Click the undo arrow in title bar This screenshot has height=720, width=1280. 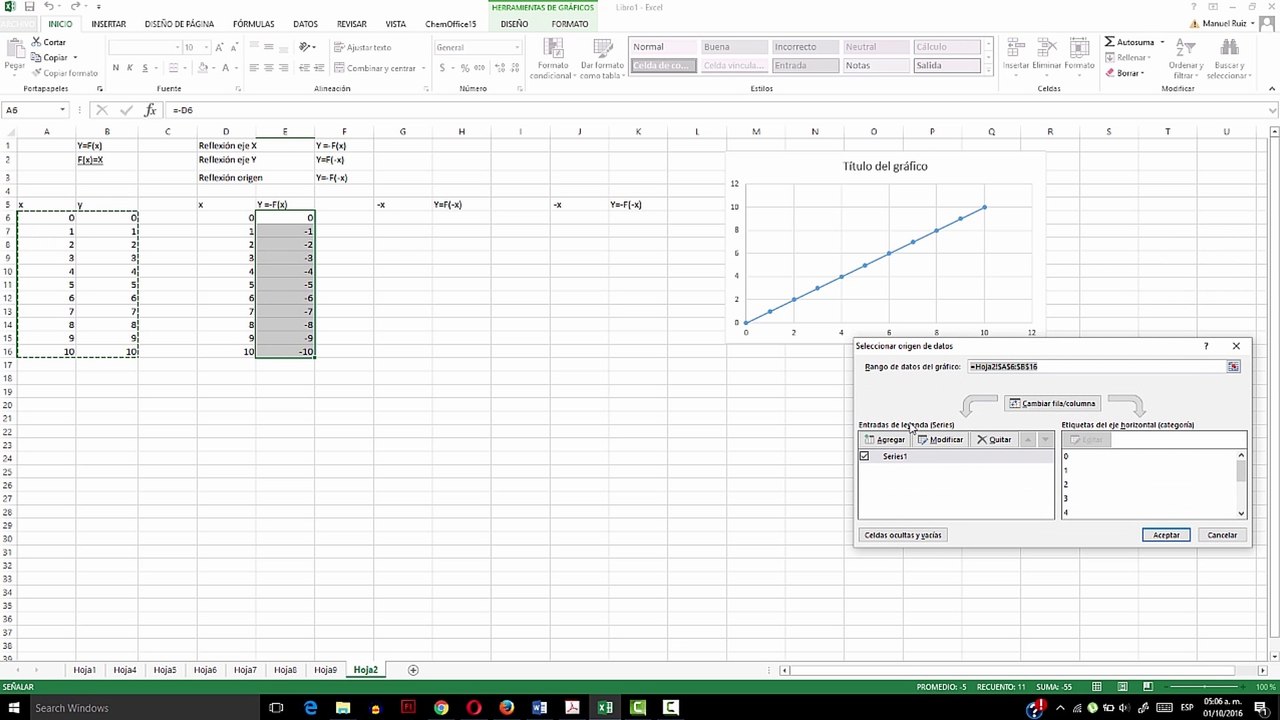(48, 7)
